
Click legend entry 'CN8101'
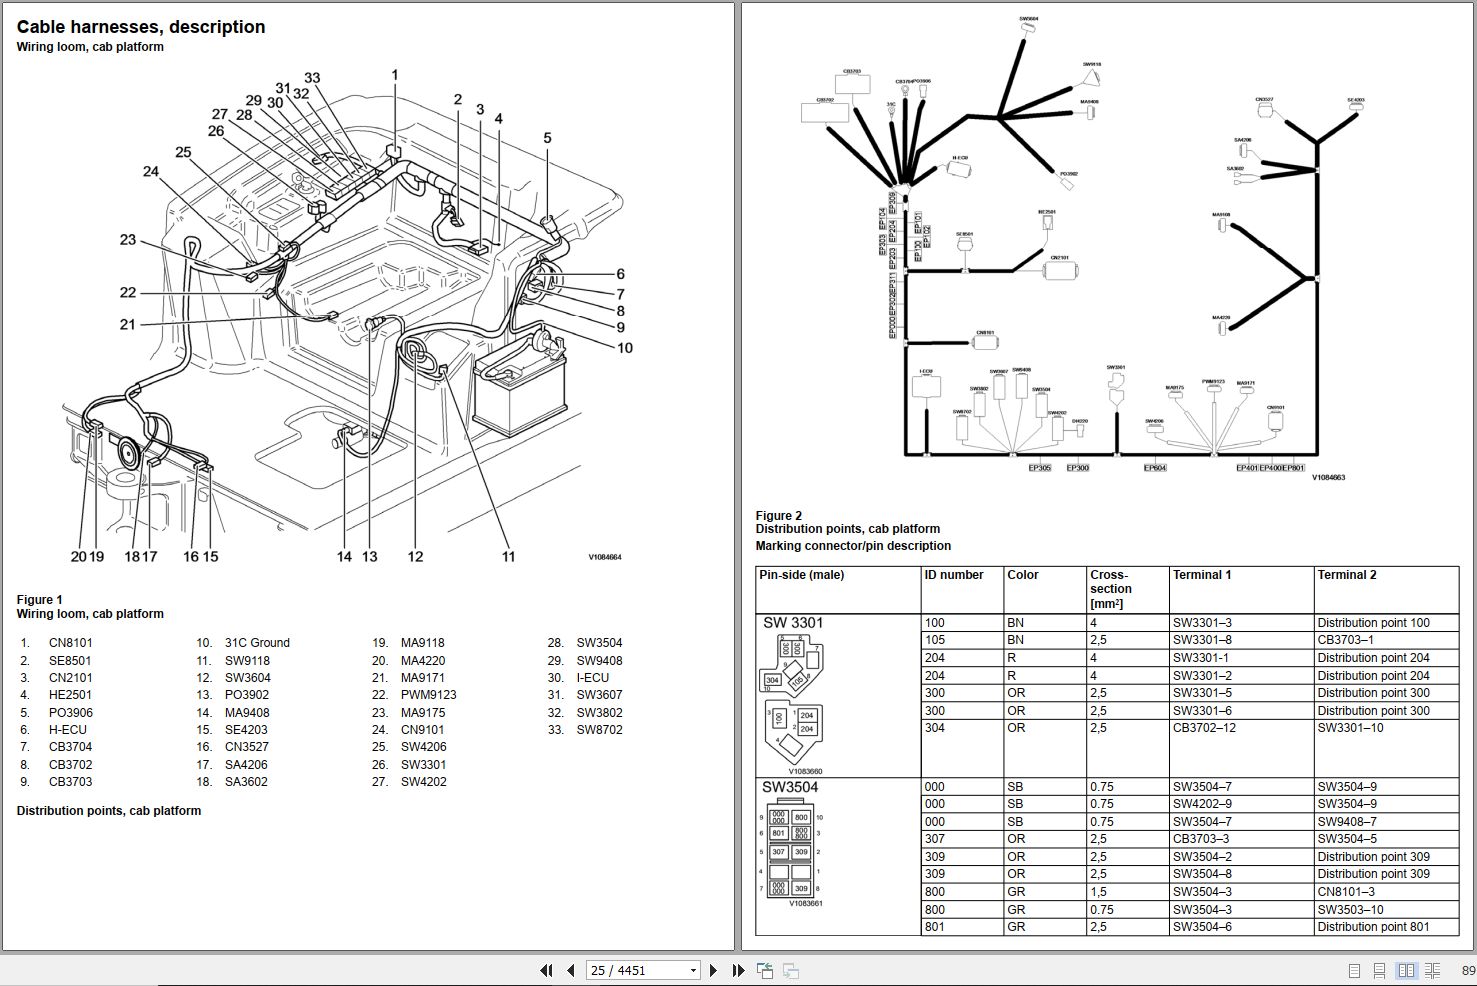coord(70,643)
